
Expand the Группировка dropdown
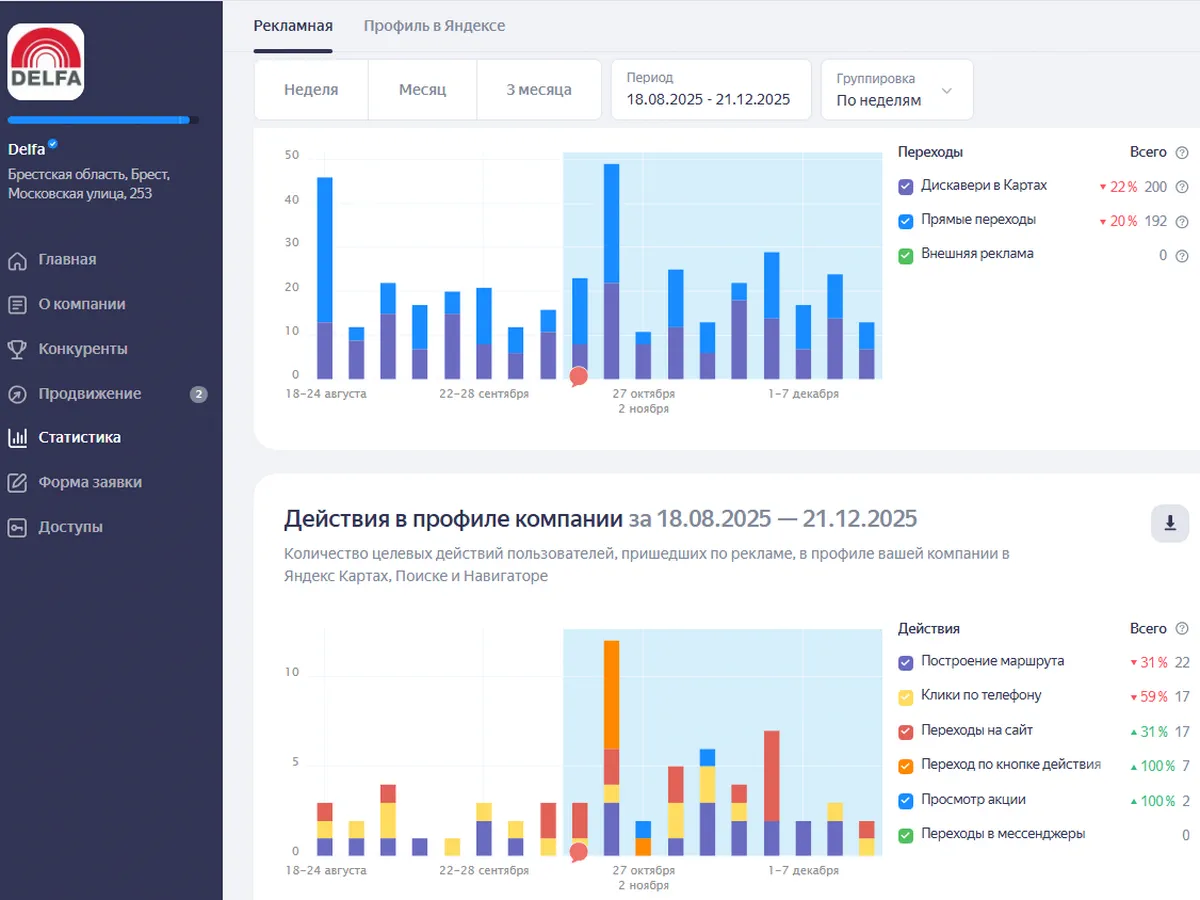[x=896, y=90]
